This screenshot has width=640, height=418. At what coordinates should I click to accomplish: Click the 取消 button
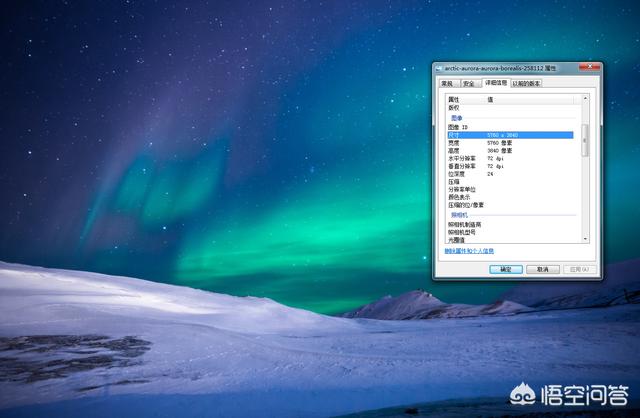pos(543,269)
